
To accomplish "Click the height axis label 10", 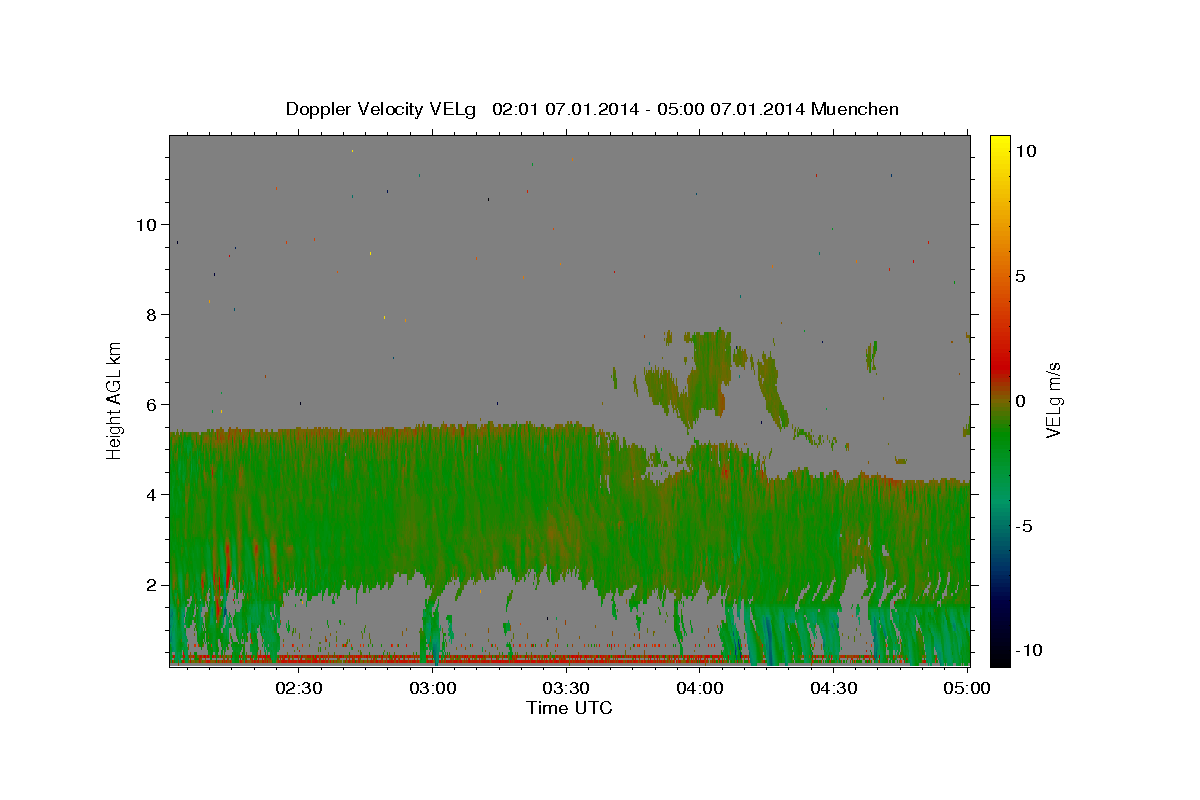I will pyautogui.click(x=146, y=224).
